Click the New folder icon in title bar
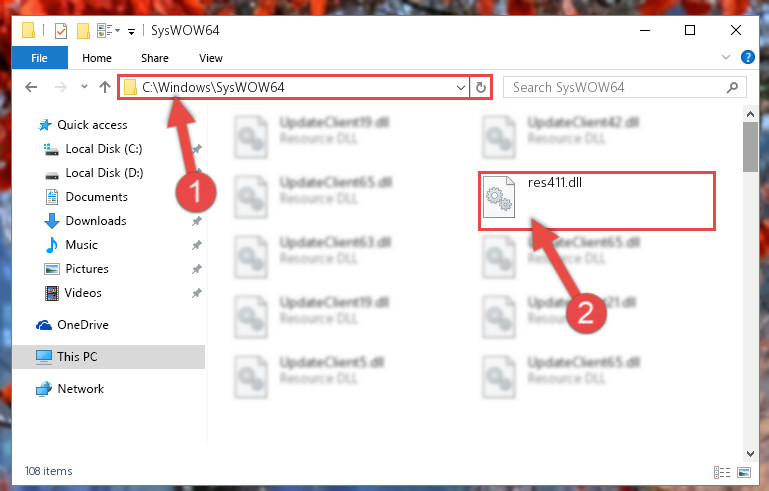The image size is (769, 491). tap(83, 31)
